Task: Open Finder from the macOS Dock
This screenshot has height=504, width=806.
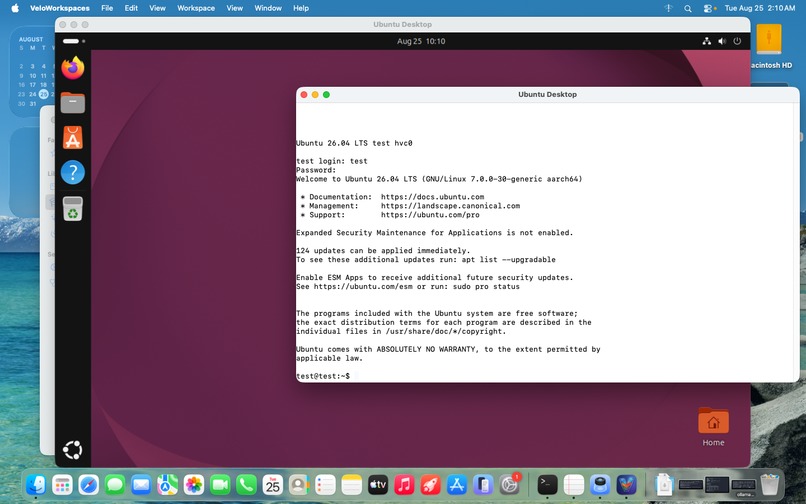Action: [x=36, y=484]
